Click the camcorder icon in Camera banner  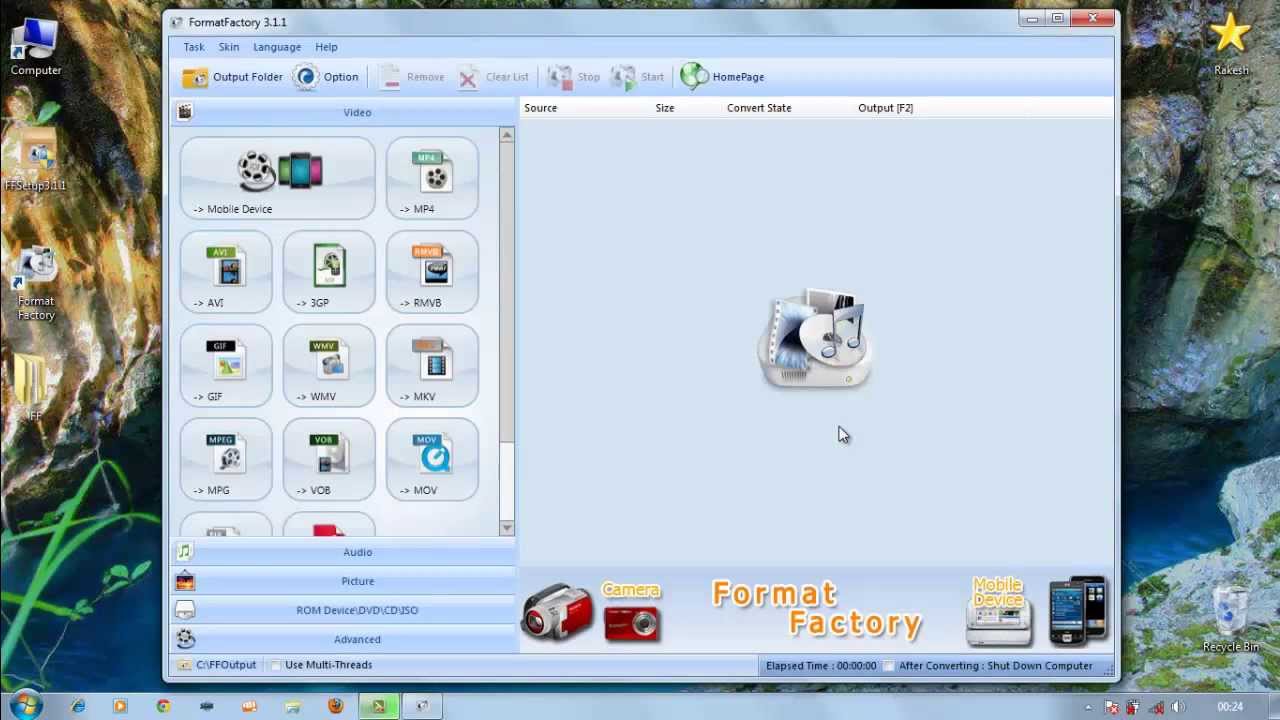558,611
